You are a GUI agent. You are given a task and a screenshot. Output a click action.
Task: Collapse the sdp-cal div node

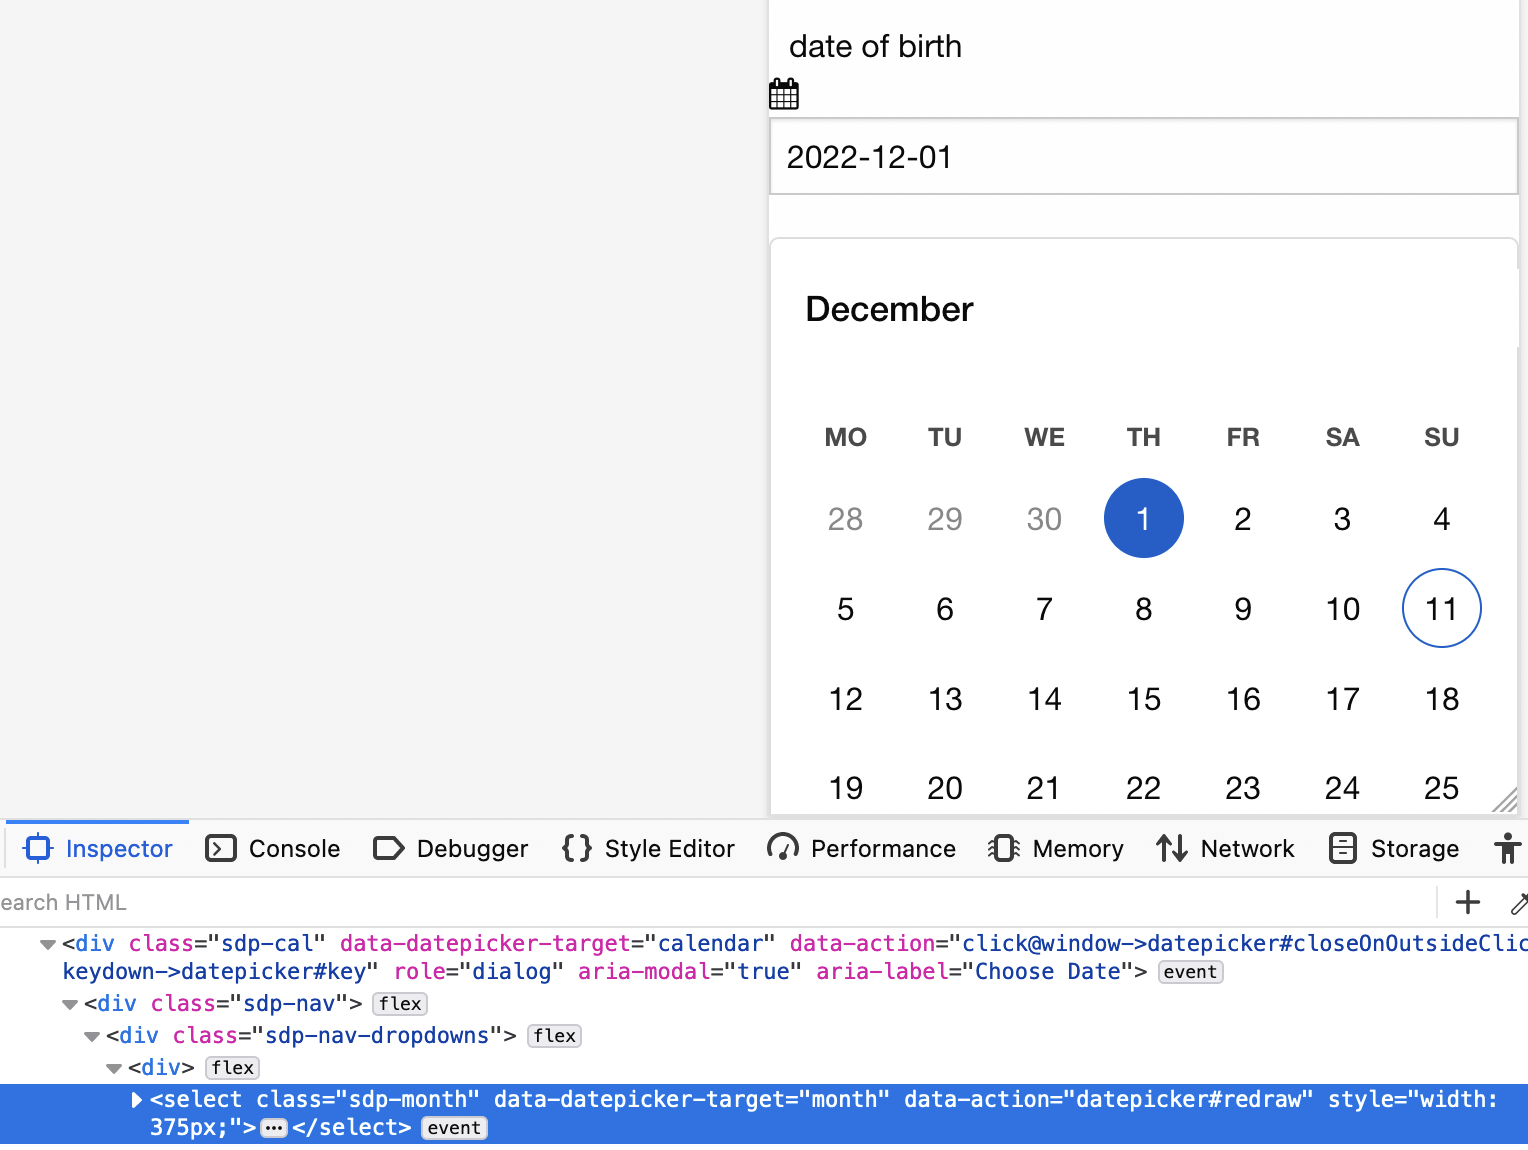tap(47, 943)
